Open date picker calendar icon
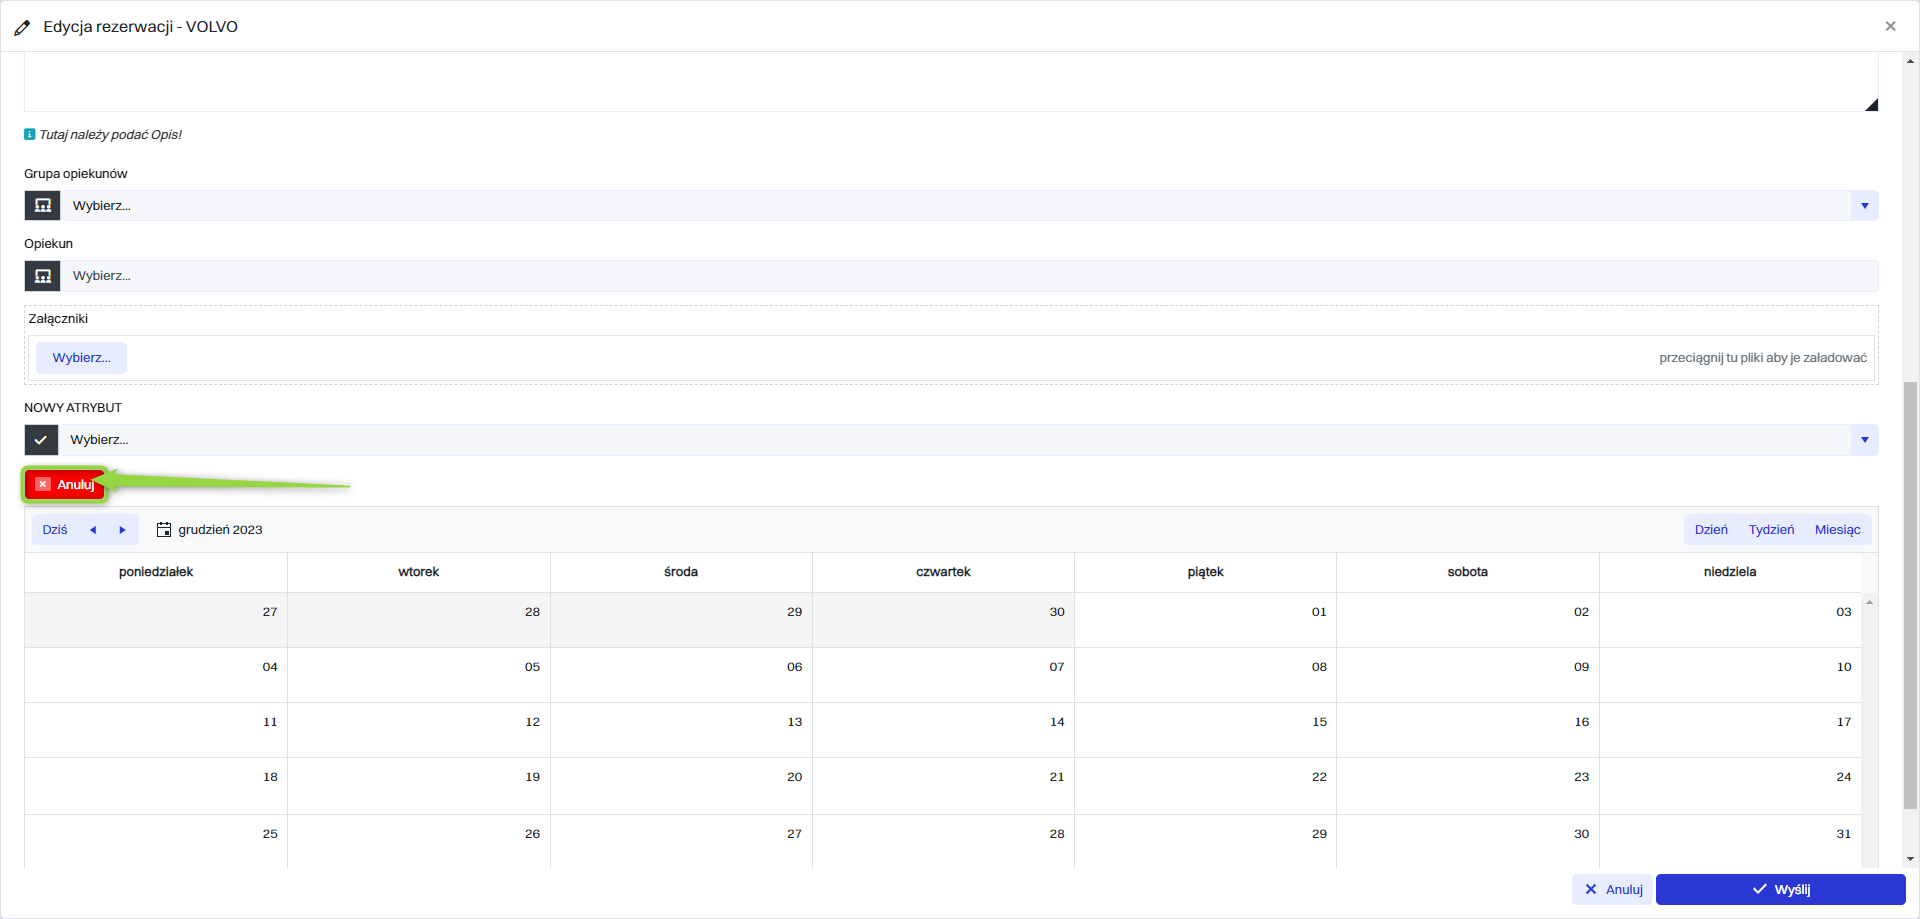Viewport: 1920px width, 919px height. coord(164,530)
